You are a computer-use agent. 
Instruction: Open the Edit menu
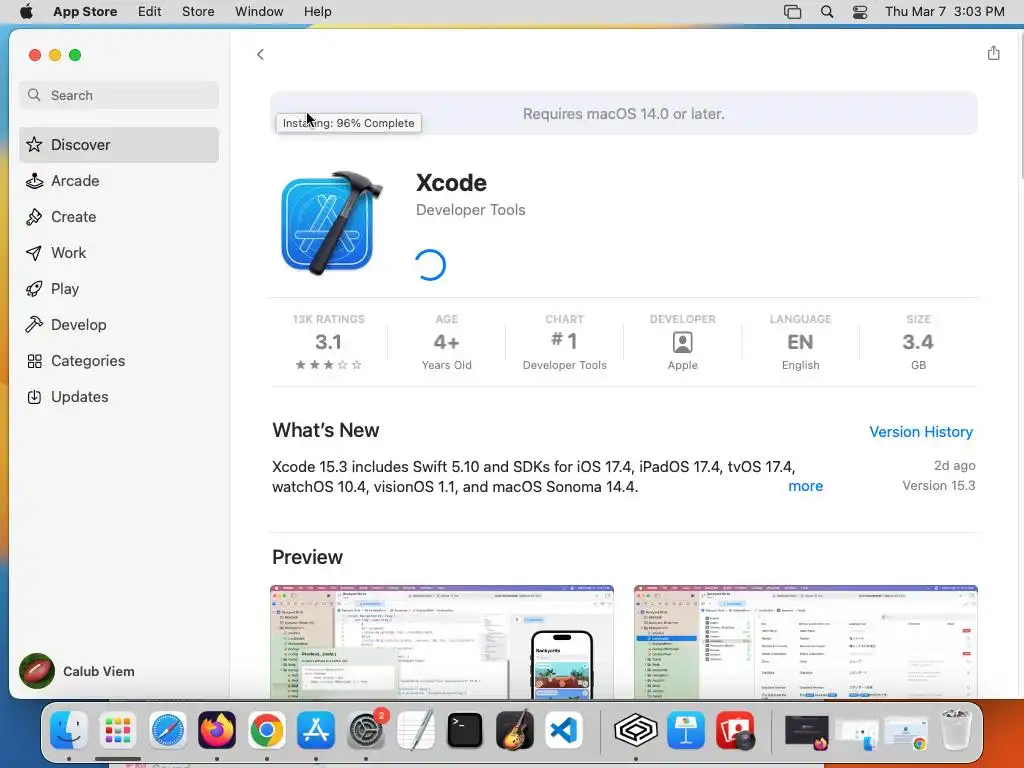point(150,12)
